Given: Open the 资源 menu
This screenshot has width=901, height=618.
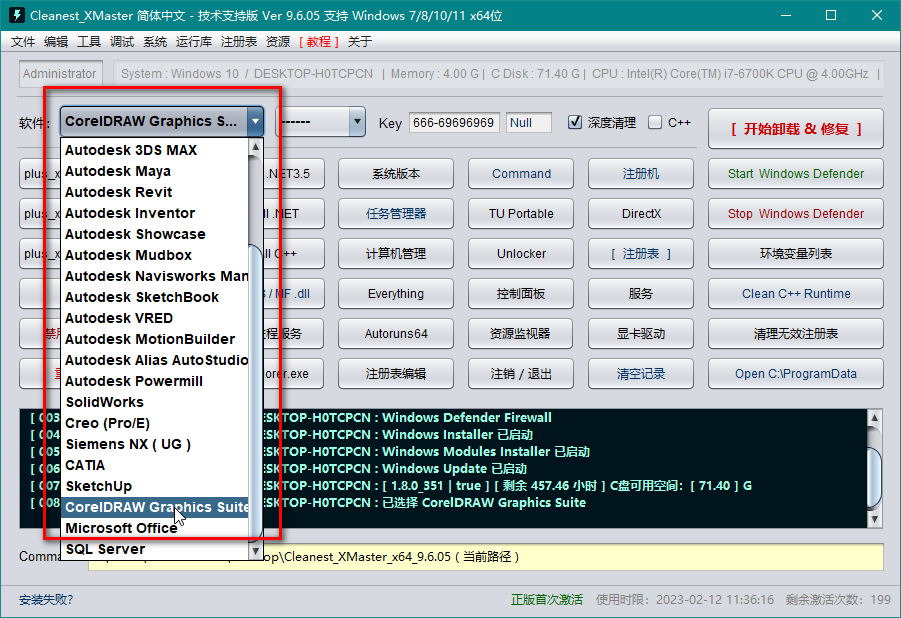Looking at the screenshot, I should (278, 42).
